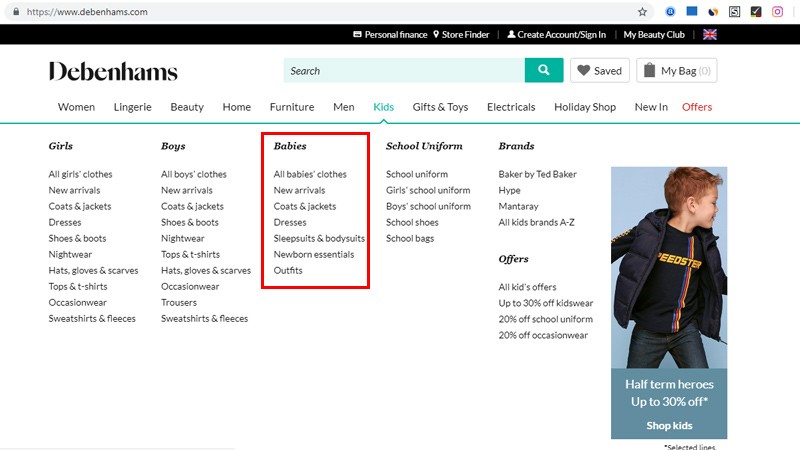Click the Debenhams logo

[x=113, y=71]
